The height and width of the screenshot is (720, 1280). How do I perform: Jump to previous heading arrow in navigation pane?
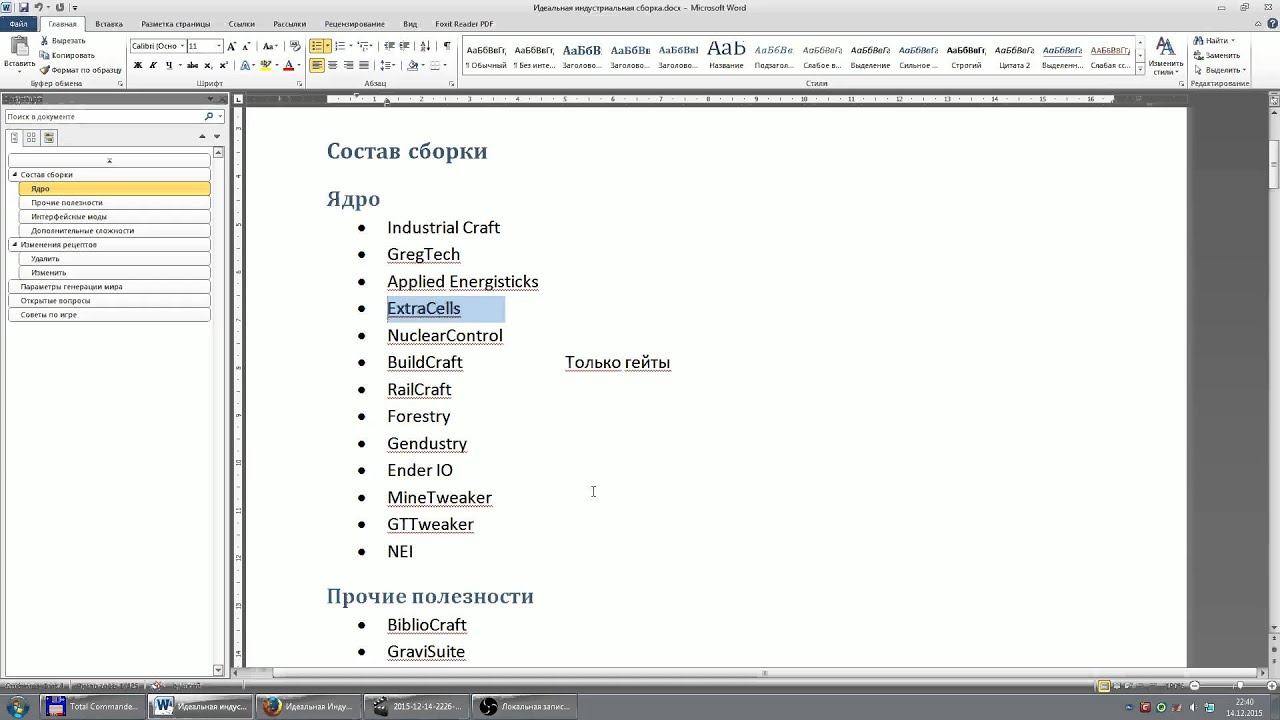pyautogui.click(x=202, y=137)
